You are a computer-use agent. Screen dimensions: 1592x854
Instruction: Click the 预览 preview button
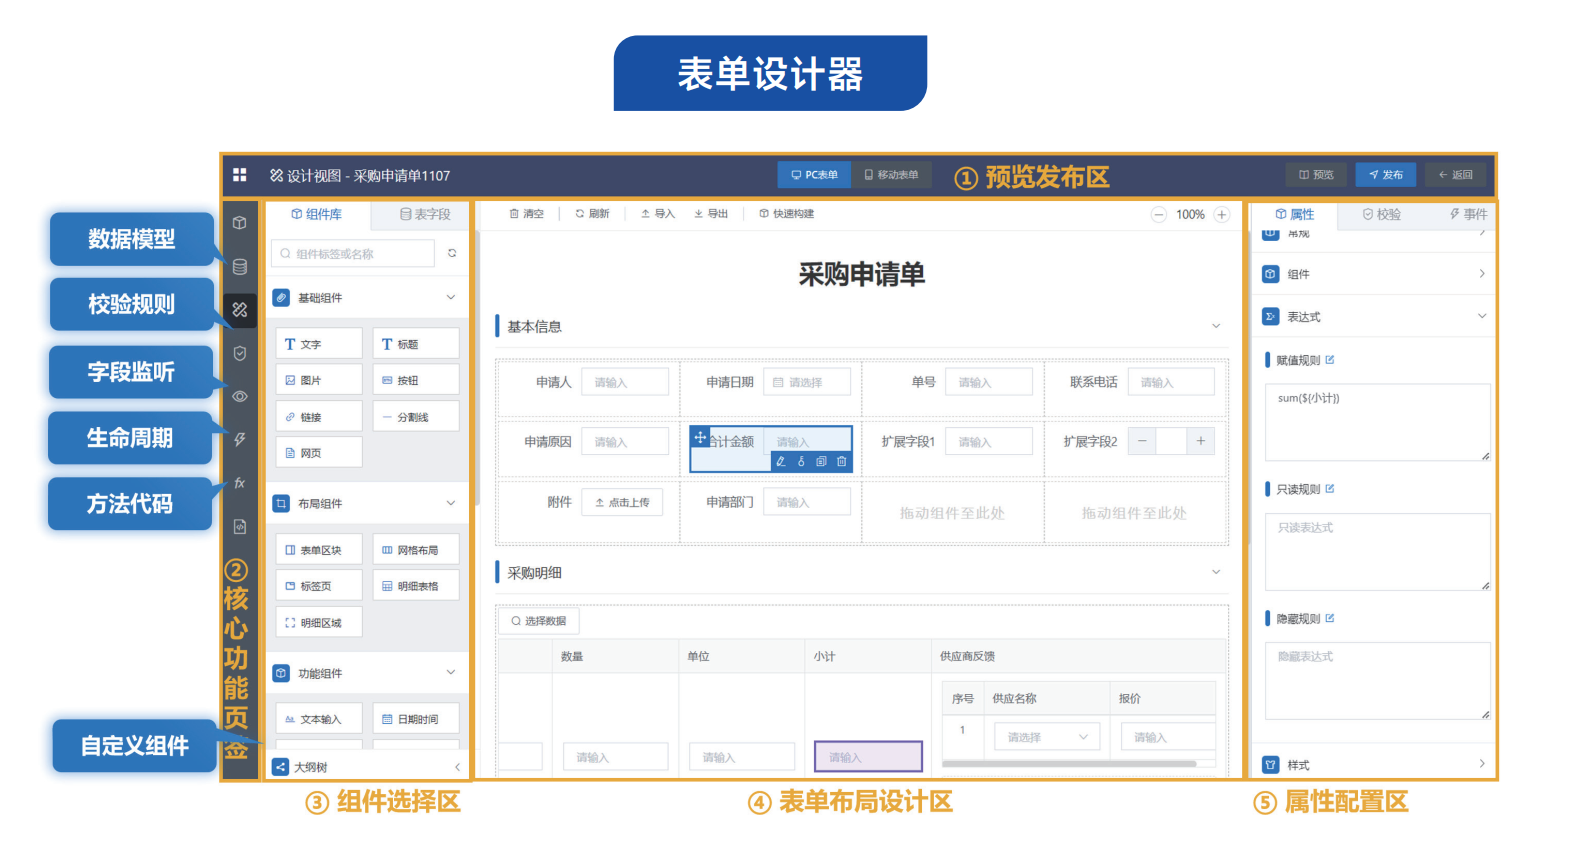click(1316, 175)
